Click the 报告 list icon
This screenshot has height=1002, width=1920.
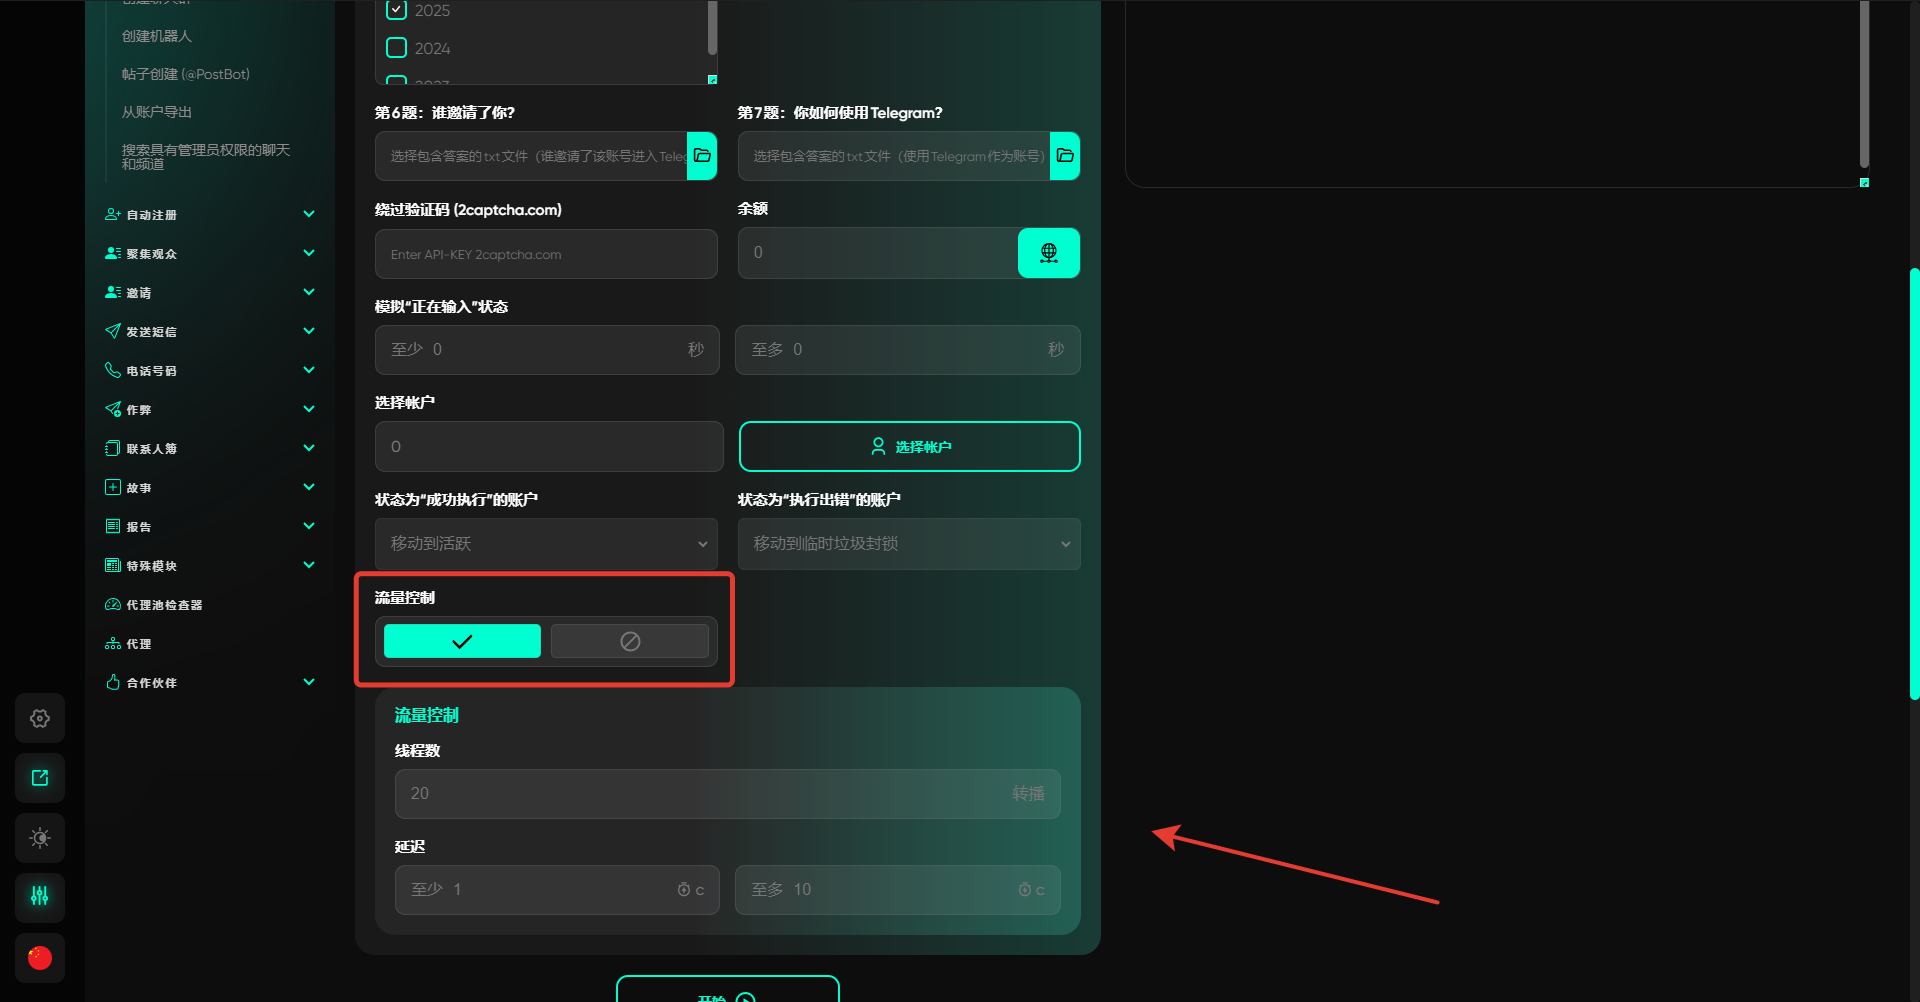(113, 526)
